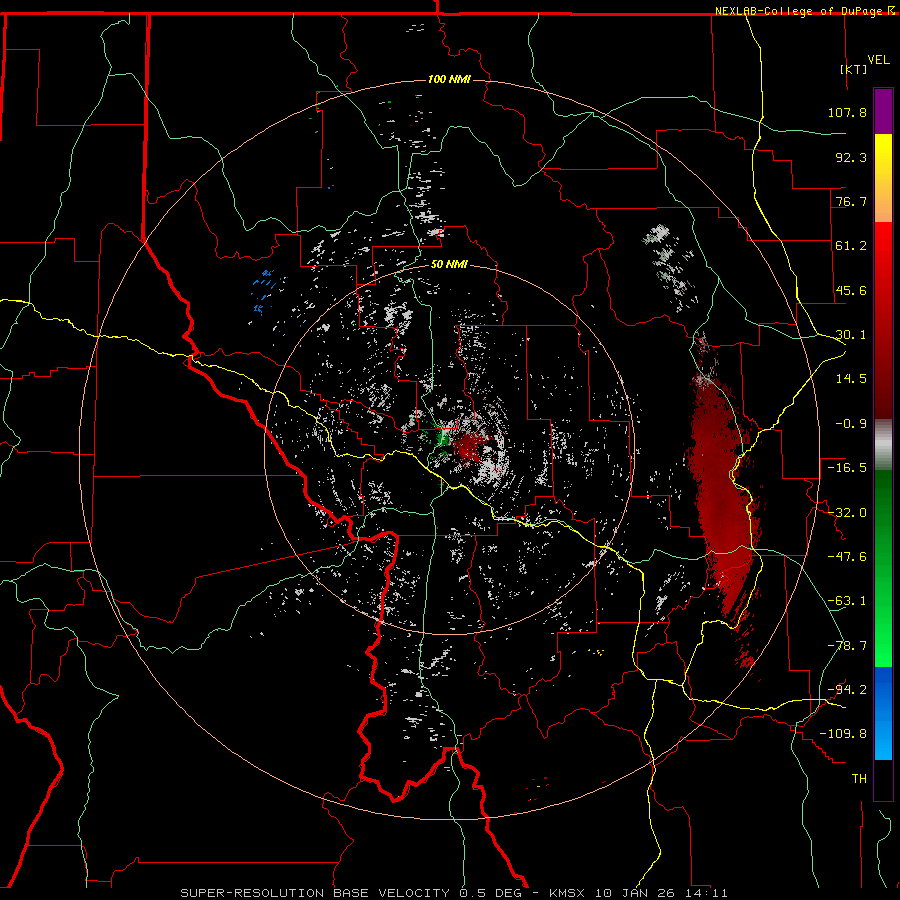The height and width of the screenshot is (900, 900).
Task: Select the -0.9 scale value
Action: 851,424
